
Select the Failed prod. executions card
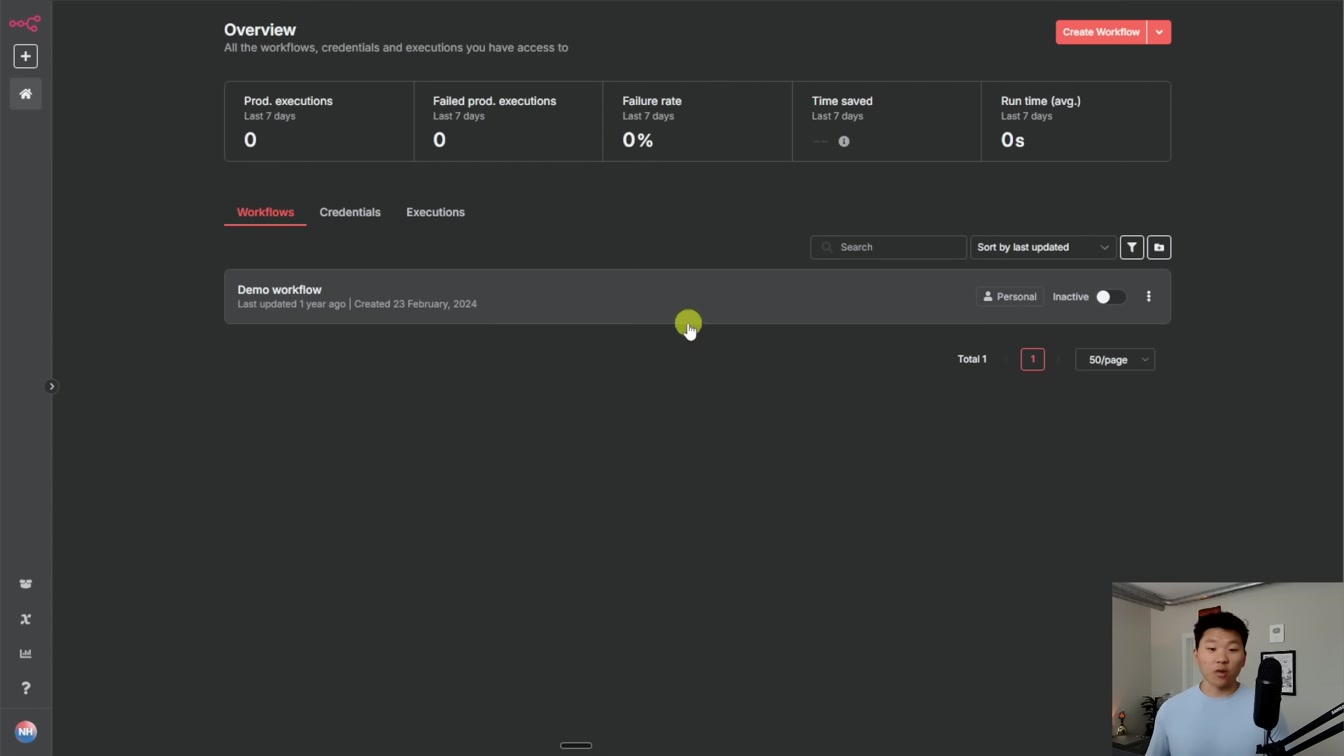tap(508, 121)
